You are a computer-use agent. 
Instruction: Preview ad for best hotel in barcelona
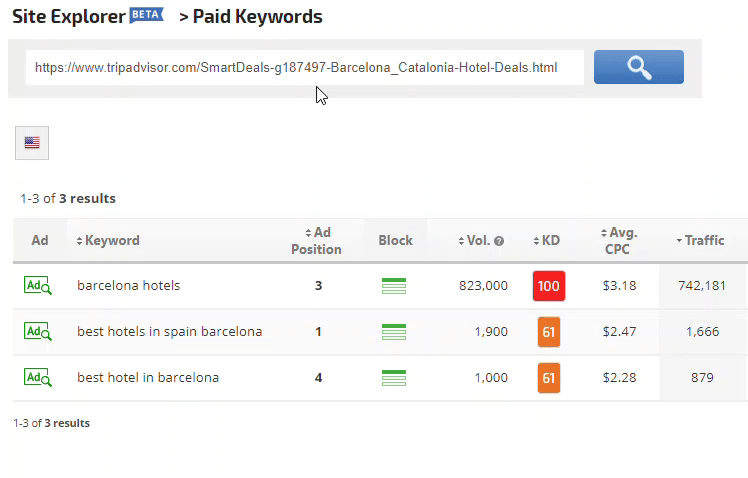[x=38, y=378]
